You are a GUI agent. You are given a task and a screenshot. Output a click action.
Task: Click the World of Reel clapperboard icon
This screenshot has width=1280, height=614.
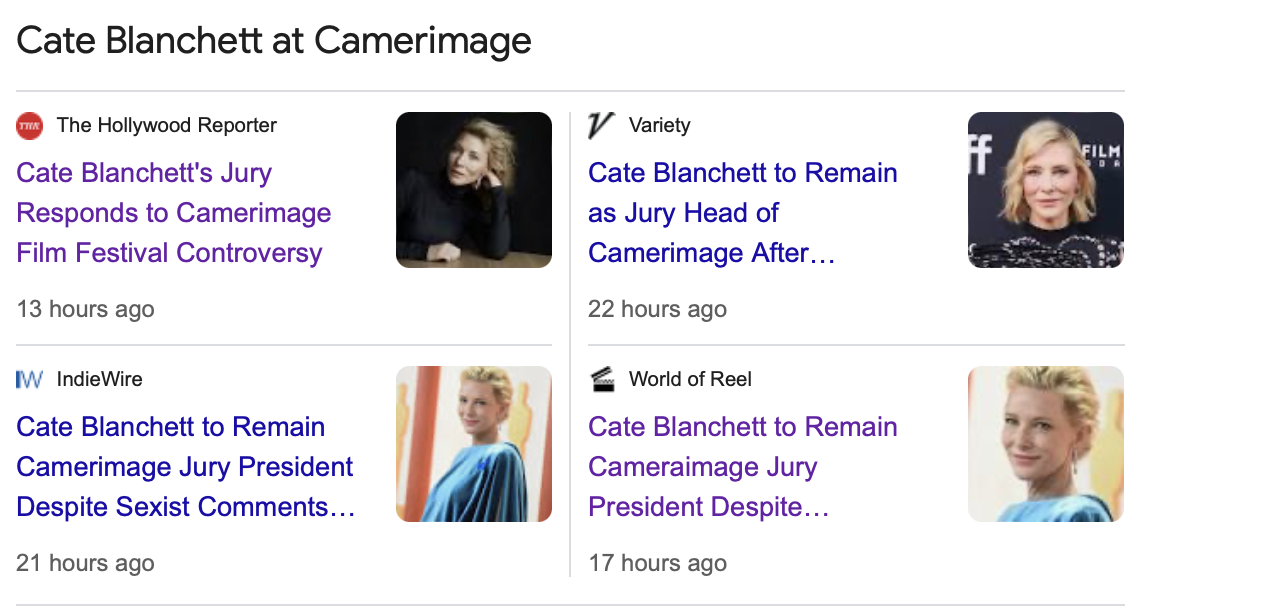601,380
